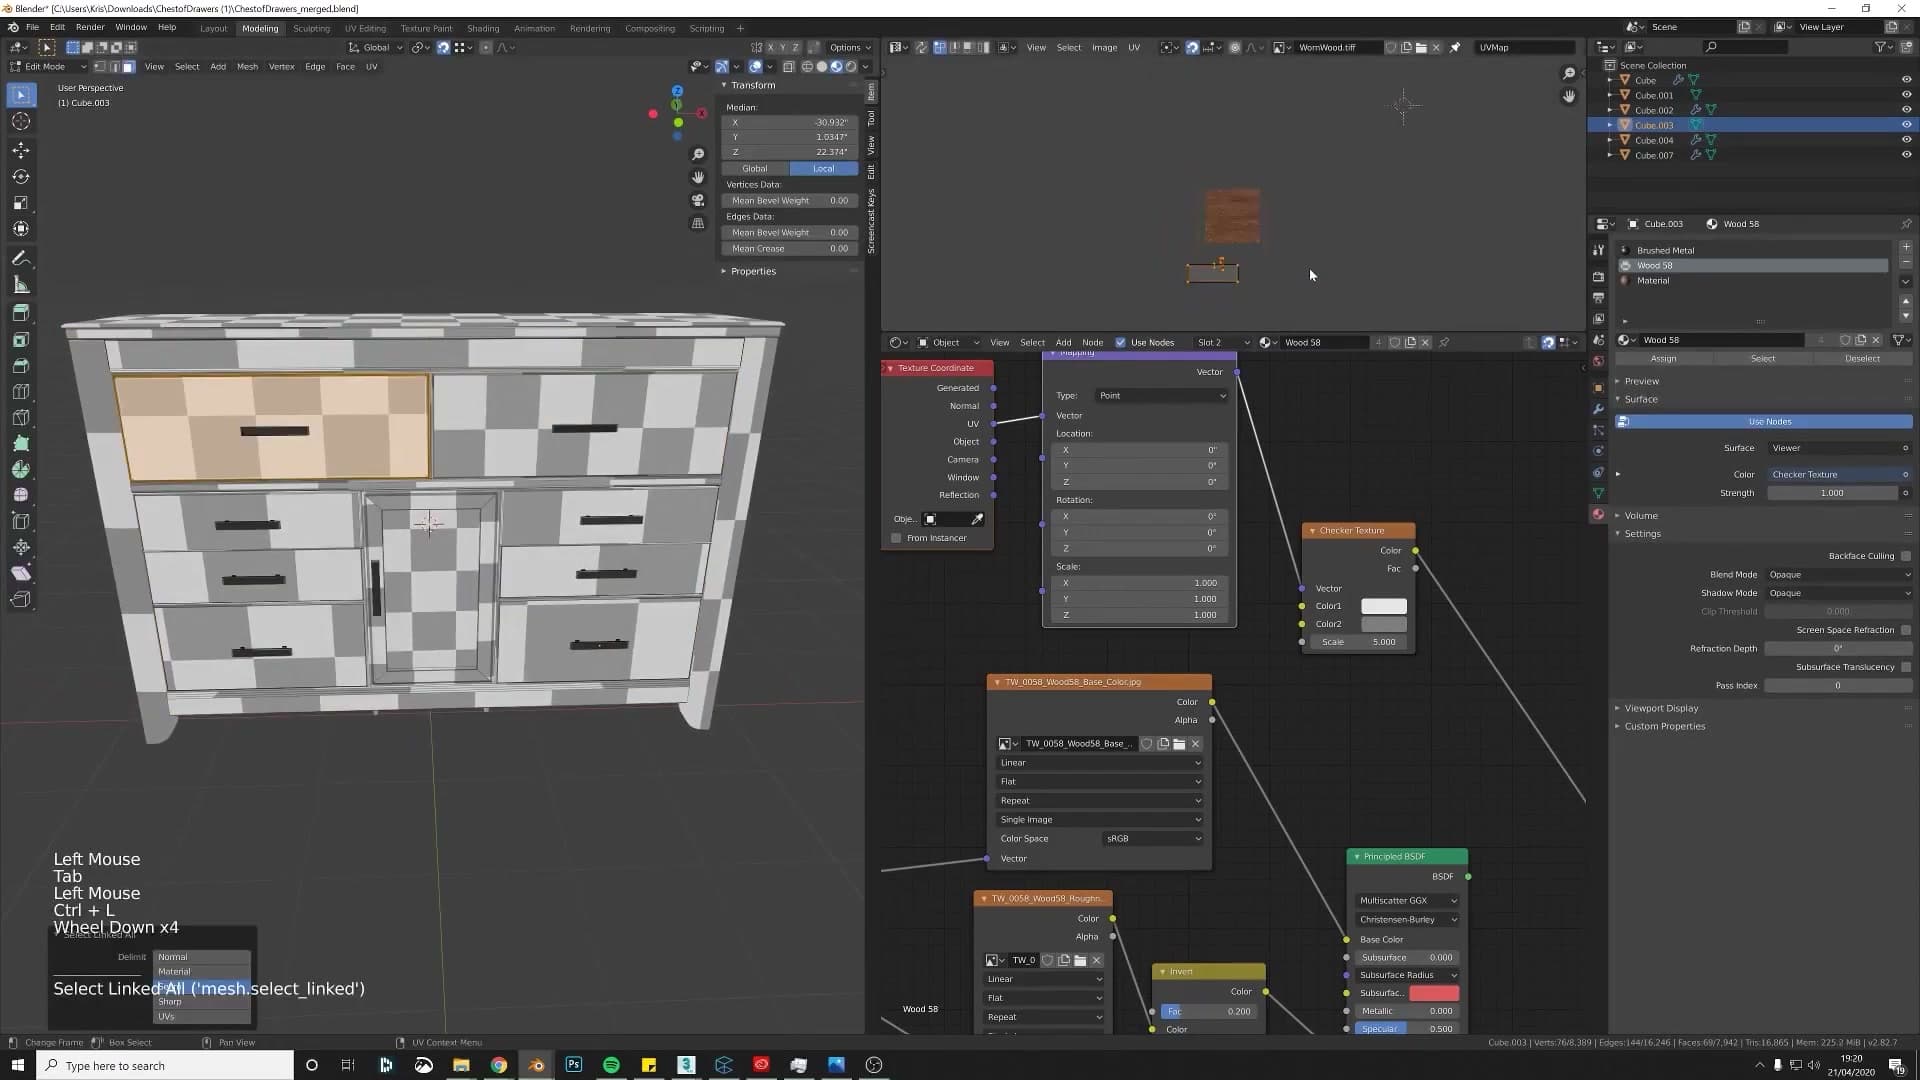Viewport: 1920px width, 1080px height.
Task: Select the Rotate tool
Action: 21,177
